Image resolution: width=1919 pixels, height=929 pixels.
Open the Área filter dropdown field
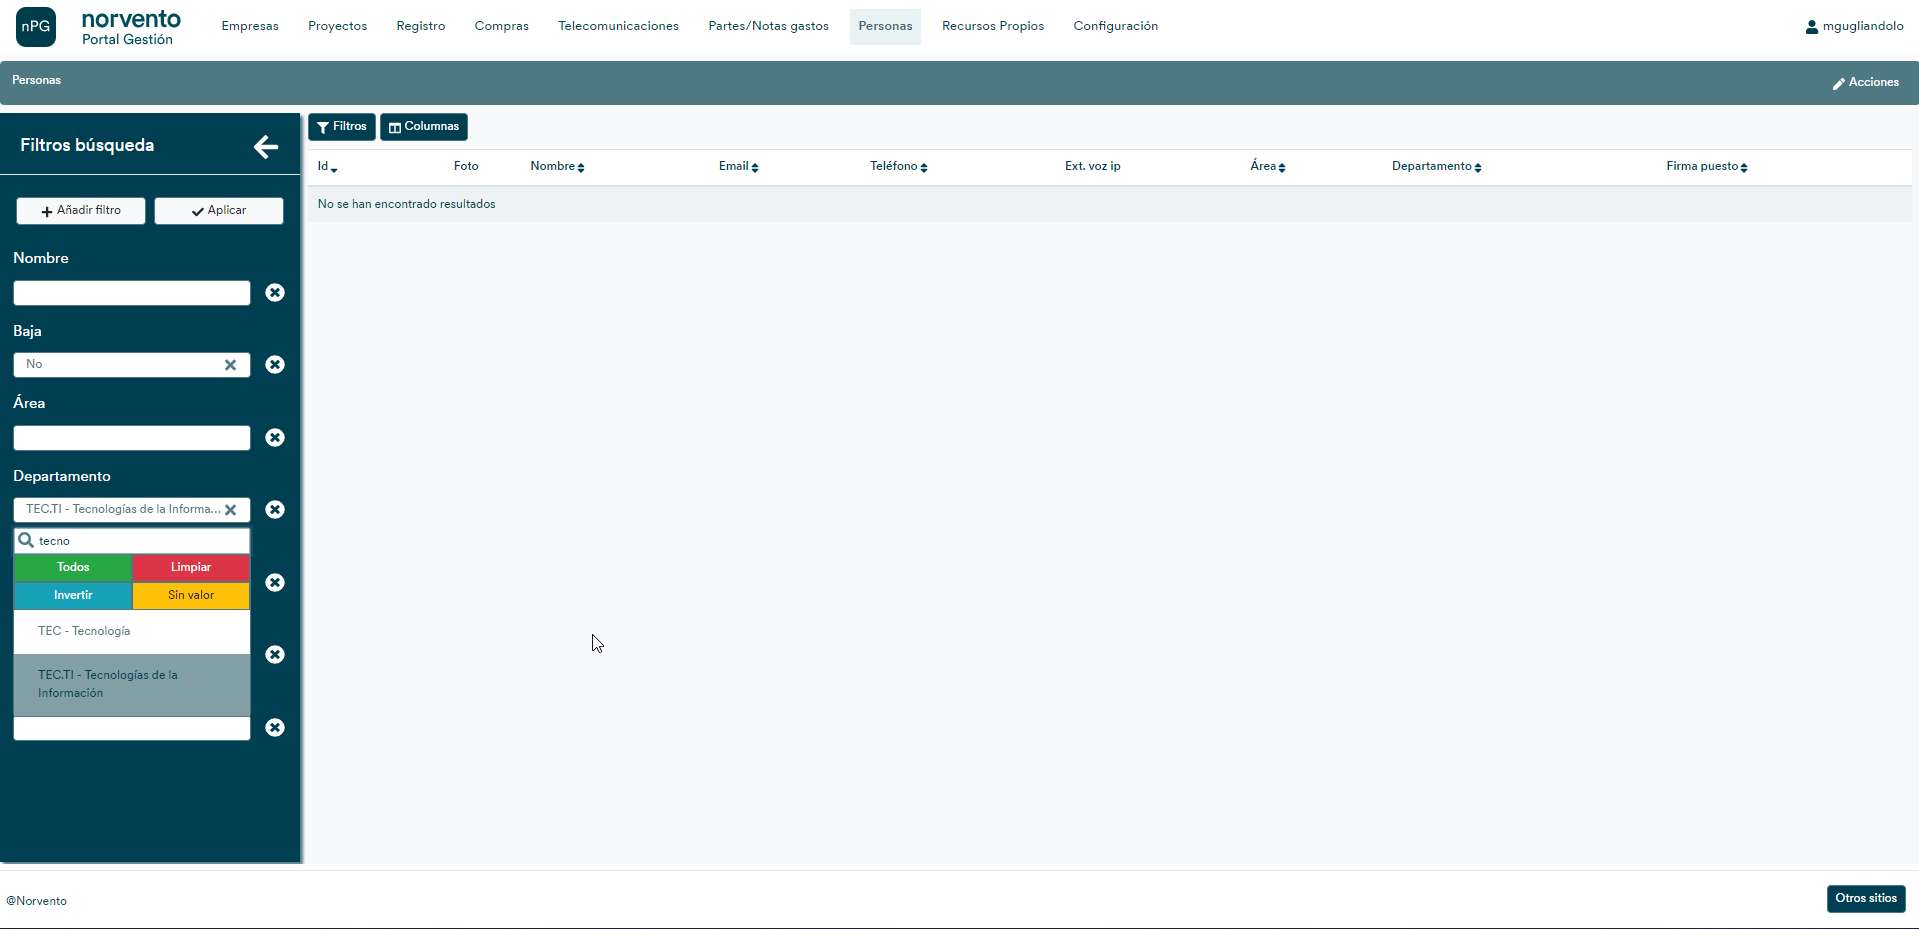(x=132, y=438)
